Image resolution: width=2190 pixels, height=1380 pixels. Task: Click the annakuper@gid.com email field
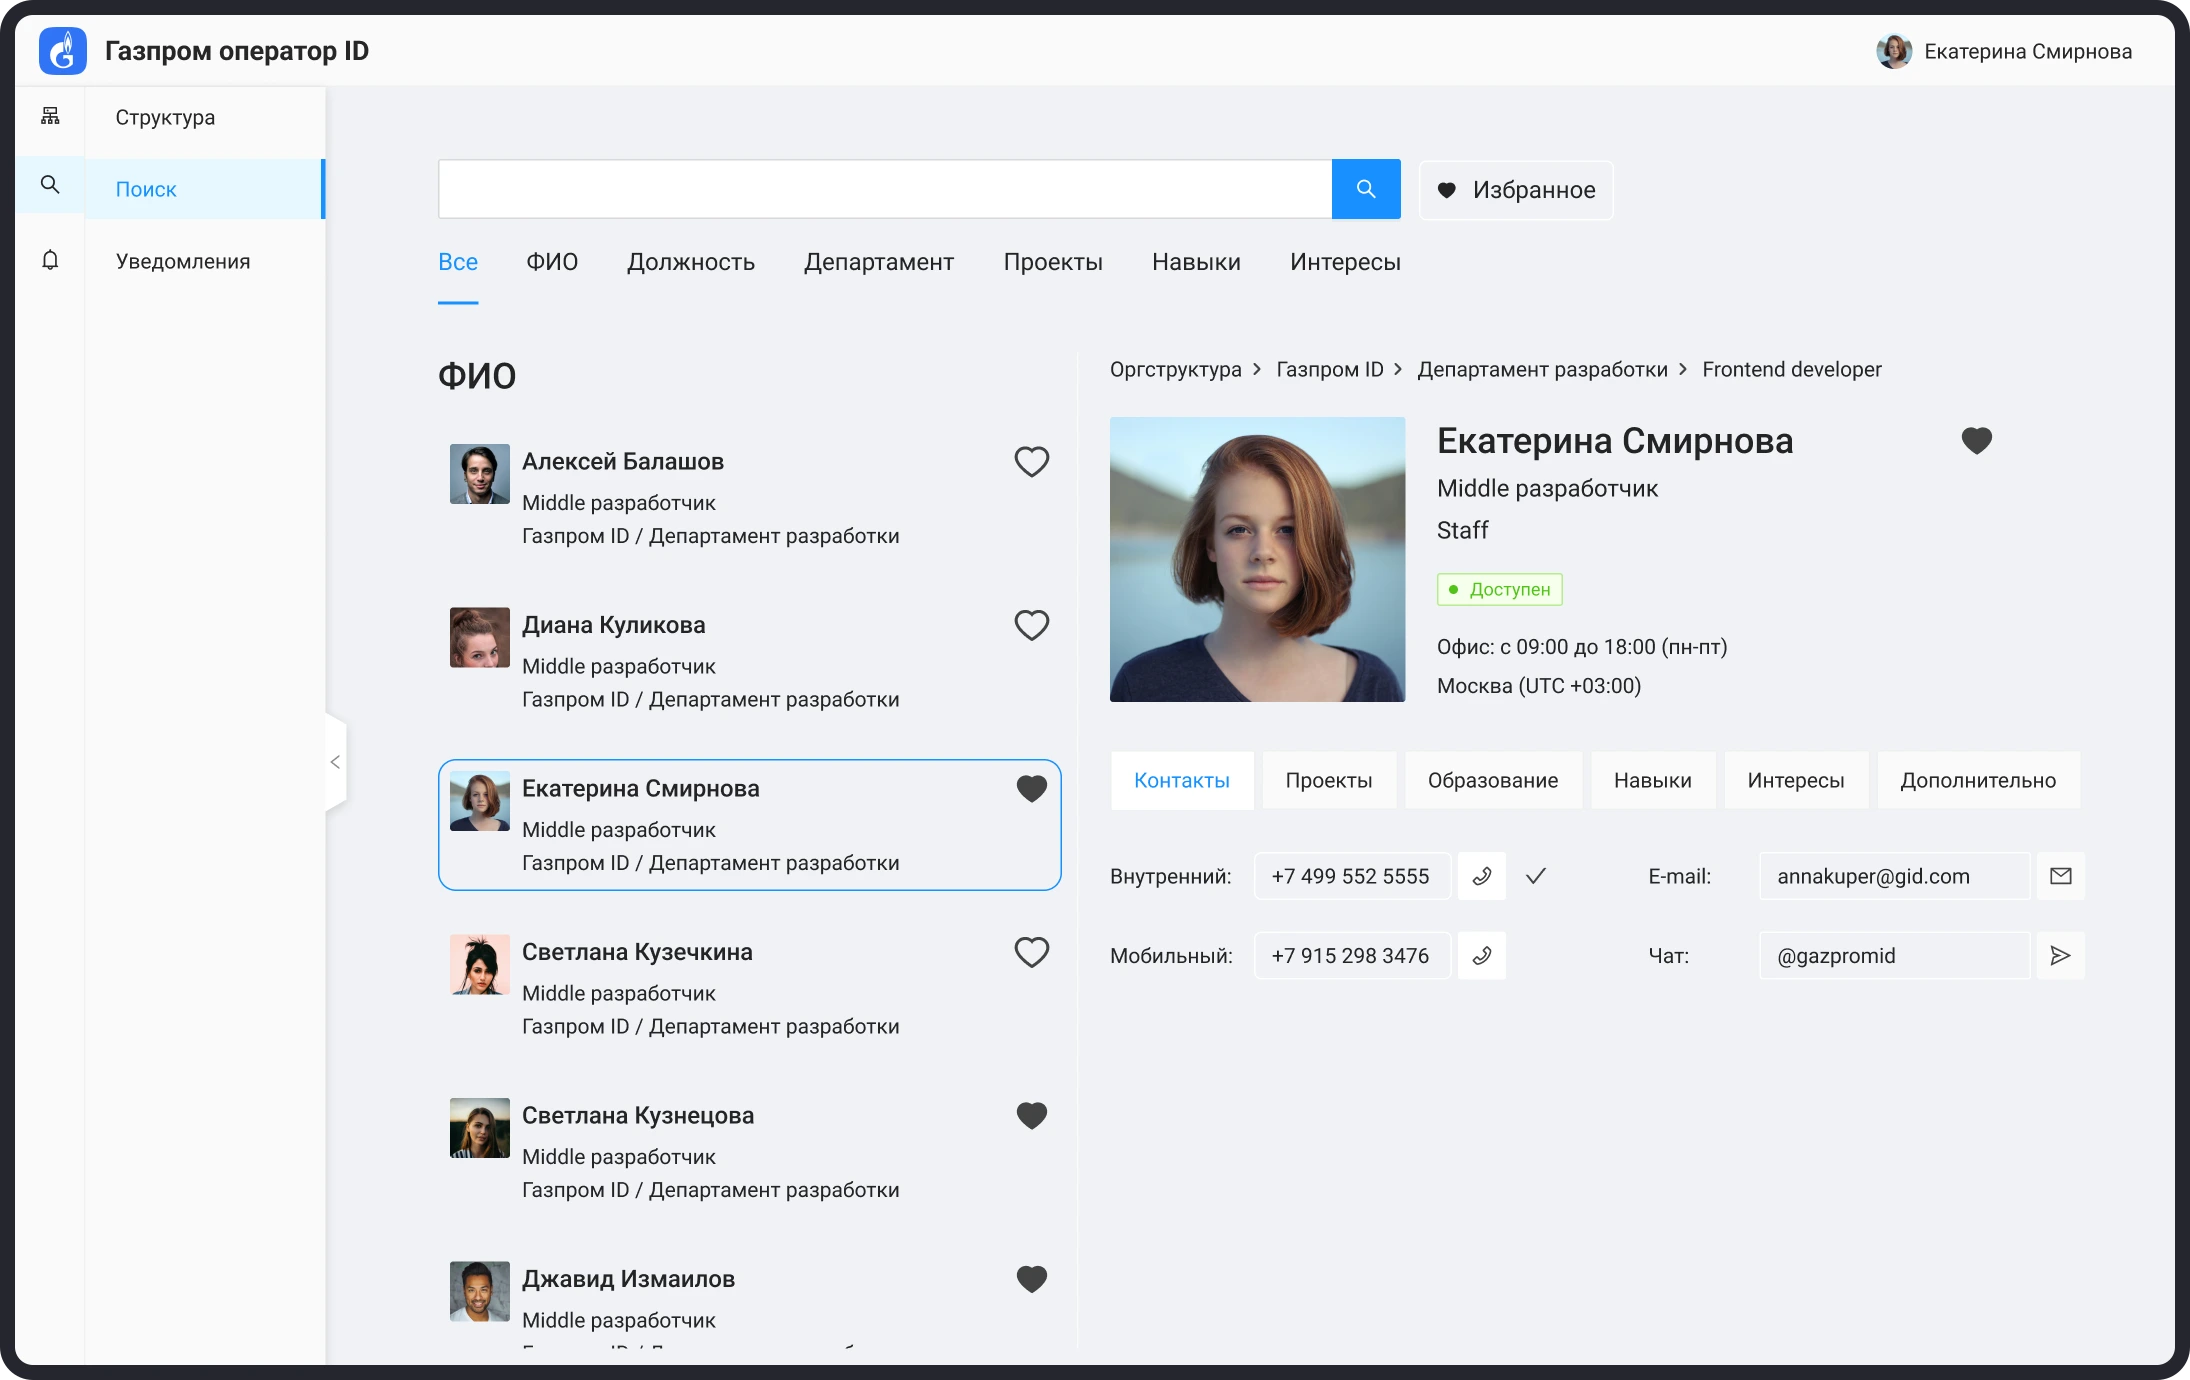click(1894, 876)
